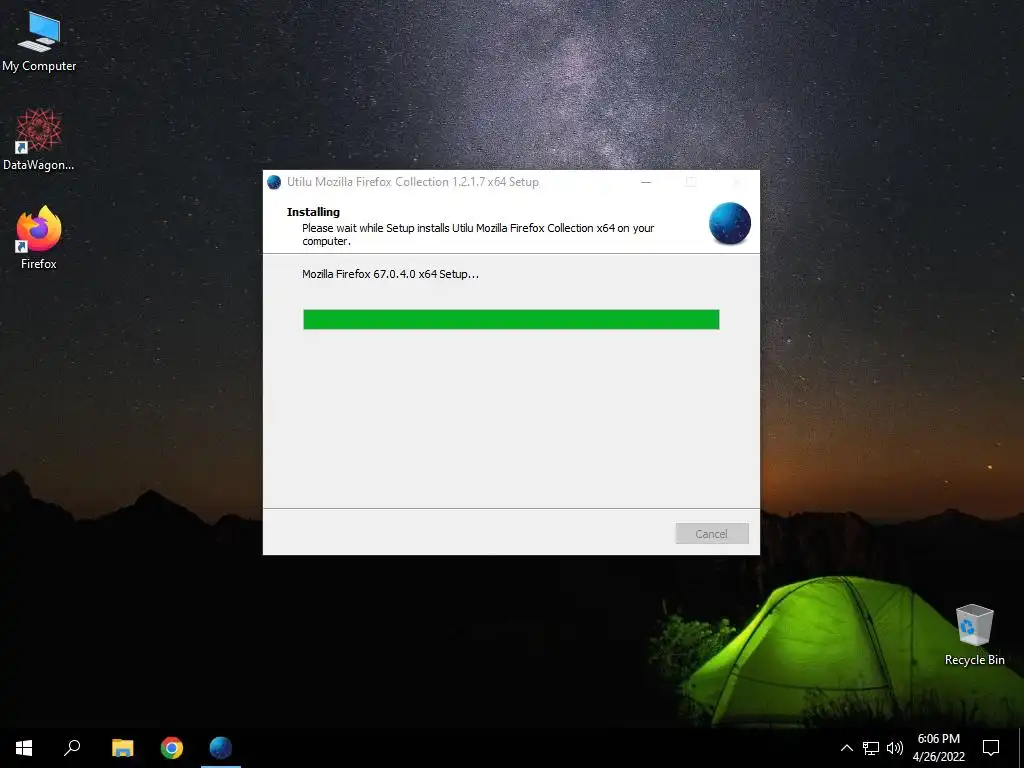Click the installer globe icon in title bar

[x=274, y=182]
